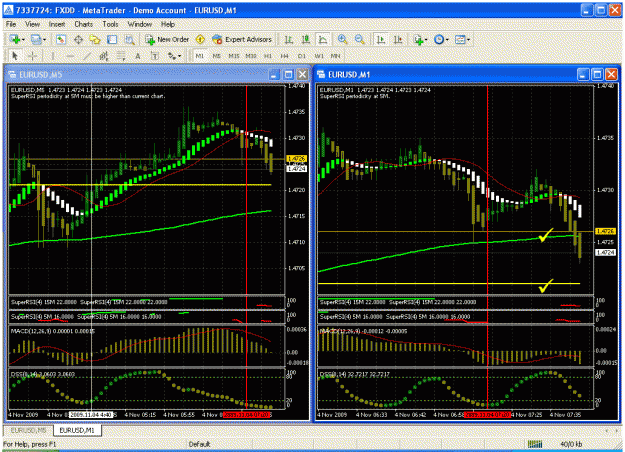Switch timeframe to MN

tap(336, 56)
